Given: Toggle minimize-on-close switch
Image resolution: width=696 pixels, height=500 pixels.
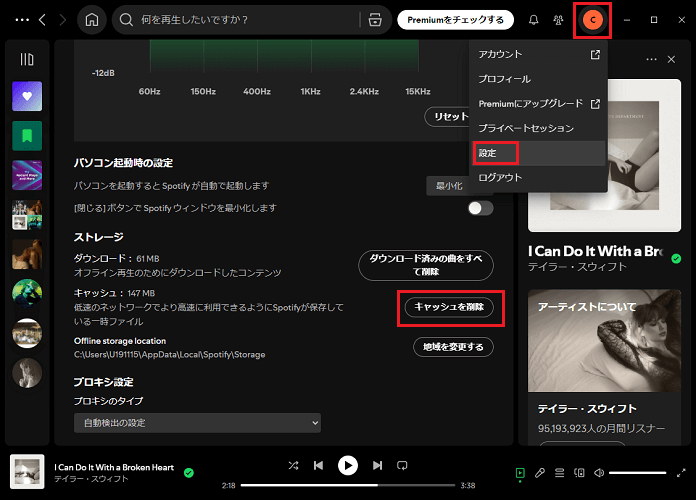Looking at the screenshot, I should [x=480, y=208].
